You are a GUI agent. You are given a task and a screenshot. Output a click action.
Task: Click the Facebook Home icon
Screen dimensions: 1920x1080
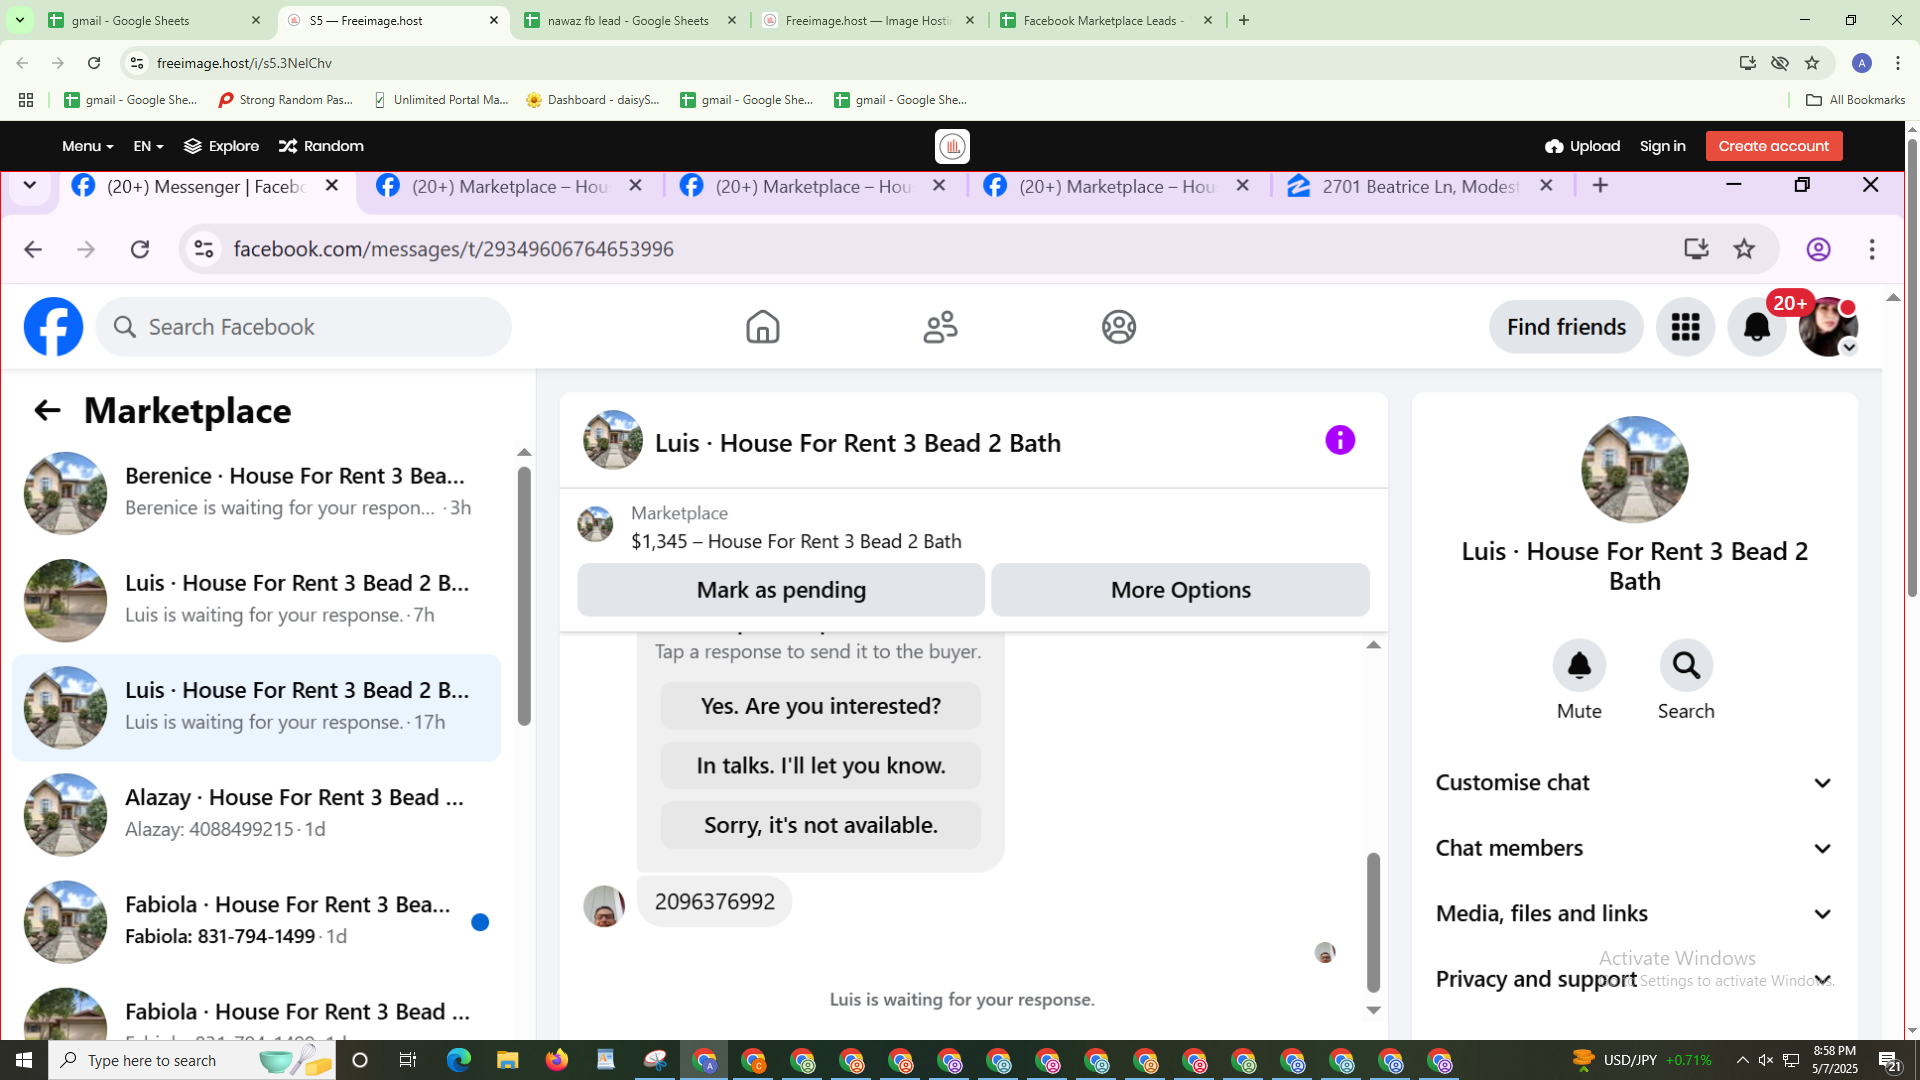(762, 327)
